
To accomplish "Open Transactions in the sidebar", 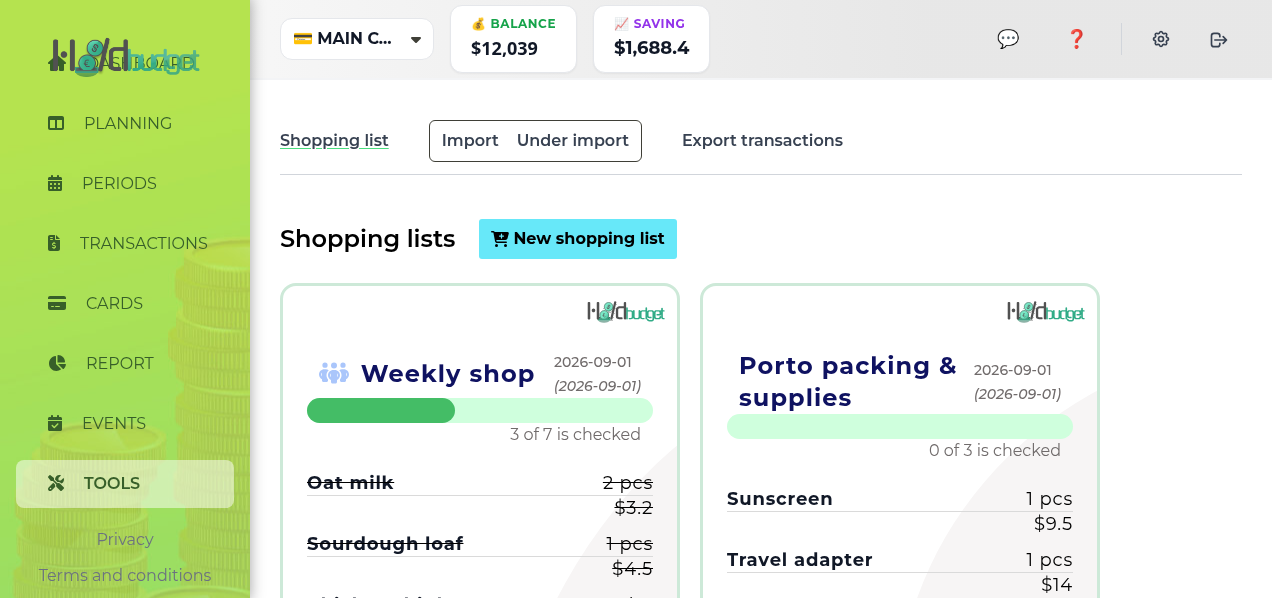I will click(x=125, y=243).
